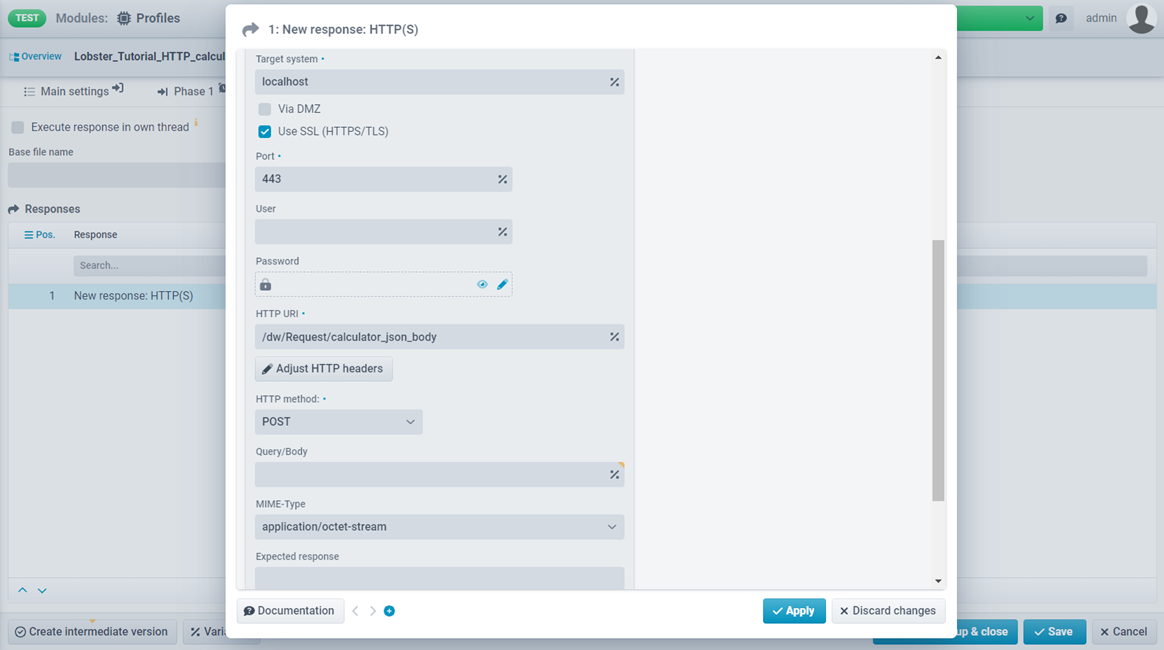Click Adjust HTTP headers button
This screenshot has height=650, width=1164.
tap(323, 369)
